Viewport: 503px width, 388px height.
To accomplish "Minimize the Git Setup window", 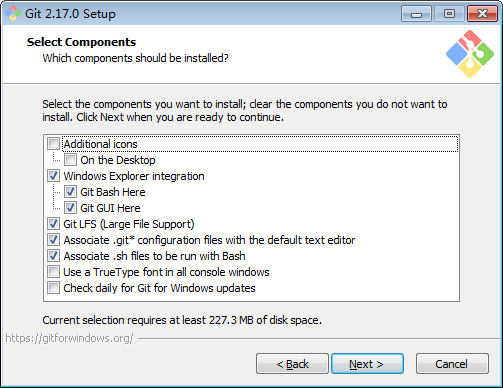I will pos(416,14).
